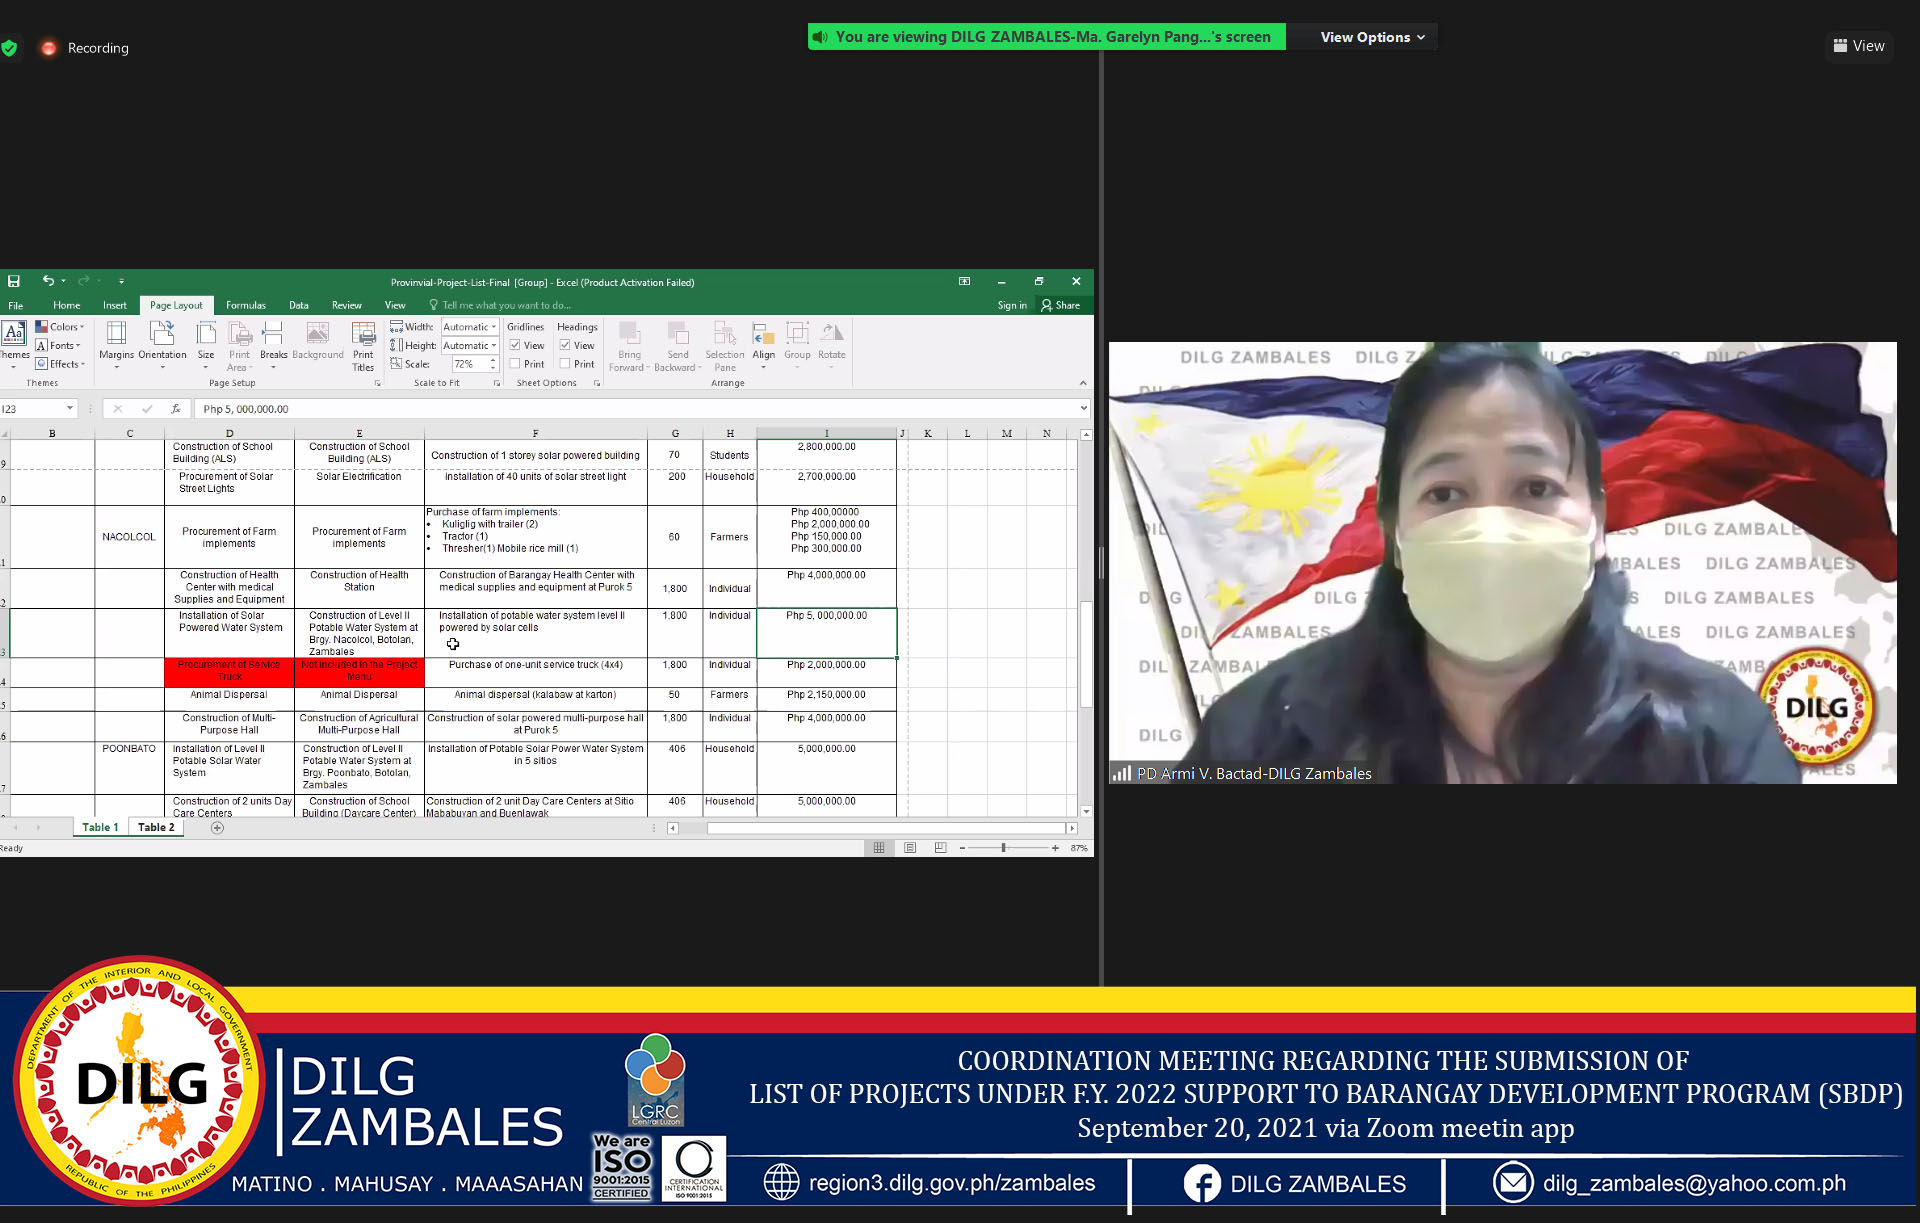The height and width of the screenshot is (1223, 1920).
Task: Toggle Headings Print checkbox
Action: pyautogui.click(x=565, y=364)
